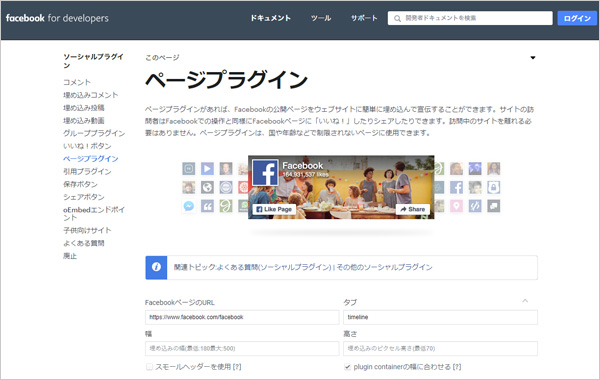Click the padlock icon tile
This screenshot has height=380, width=600.
(x=494, y=187)
